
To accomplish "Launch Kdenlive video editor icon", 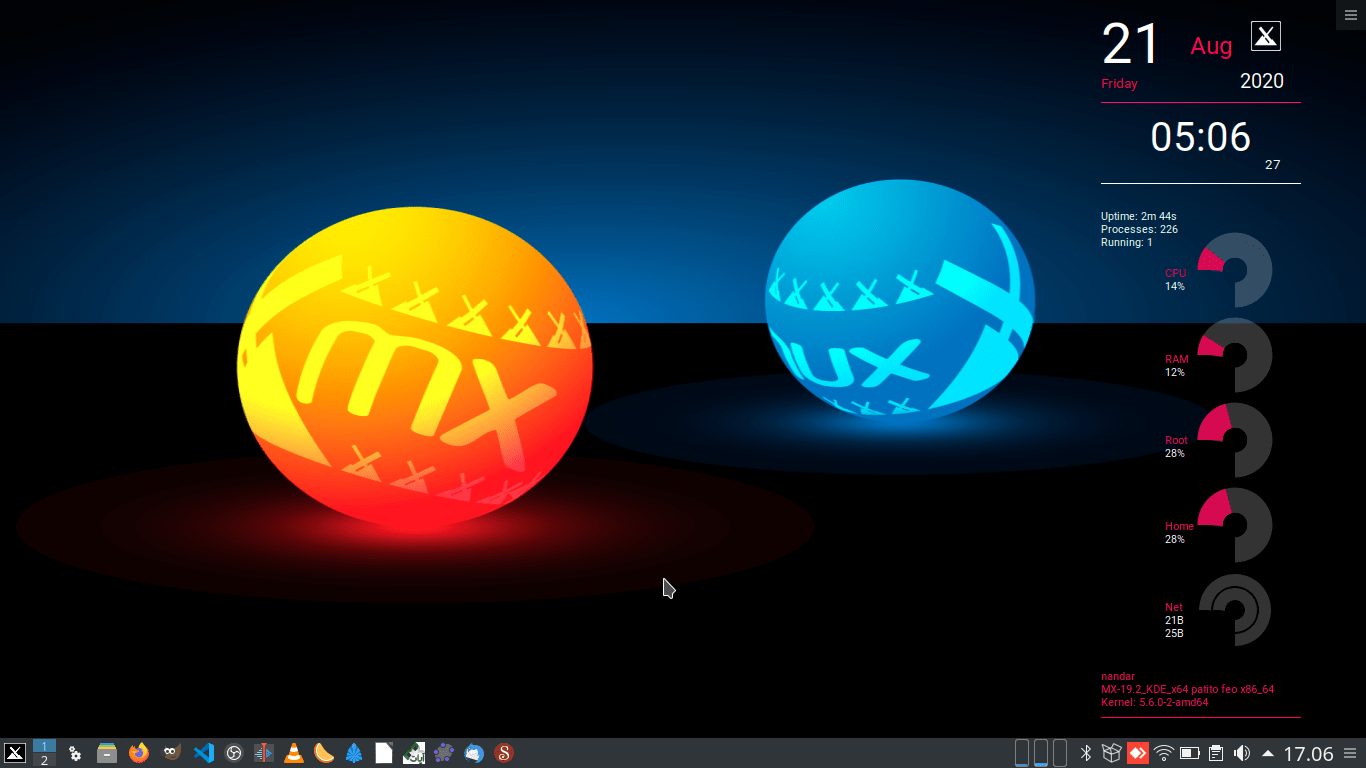I will pyautogui.click(x=264, y=753).
